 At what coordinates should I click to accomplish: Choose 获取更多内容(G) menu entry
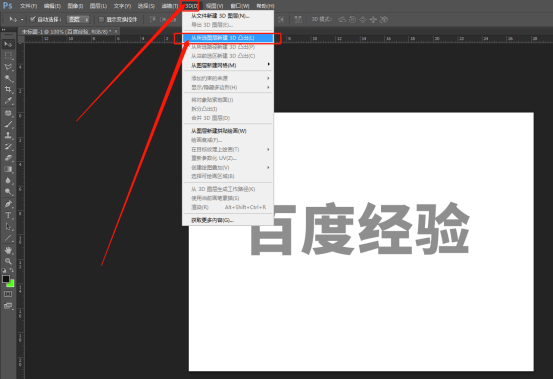(228, 220)
